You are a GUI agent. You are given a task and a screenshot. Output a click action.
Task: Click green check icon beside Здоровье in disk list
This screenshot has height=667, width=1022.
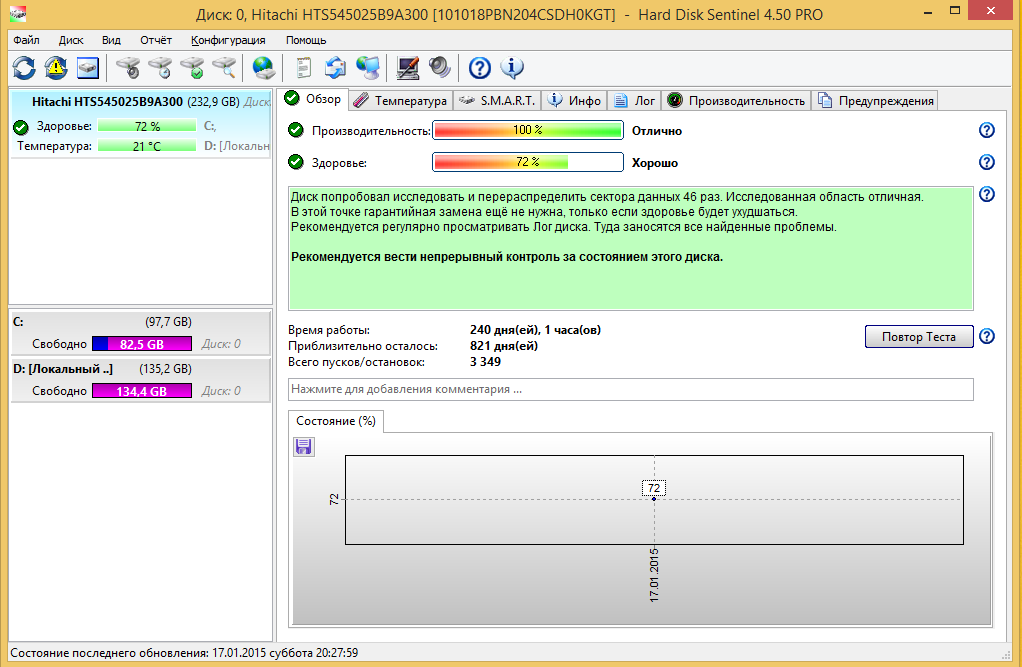point(21,126)
